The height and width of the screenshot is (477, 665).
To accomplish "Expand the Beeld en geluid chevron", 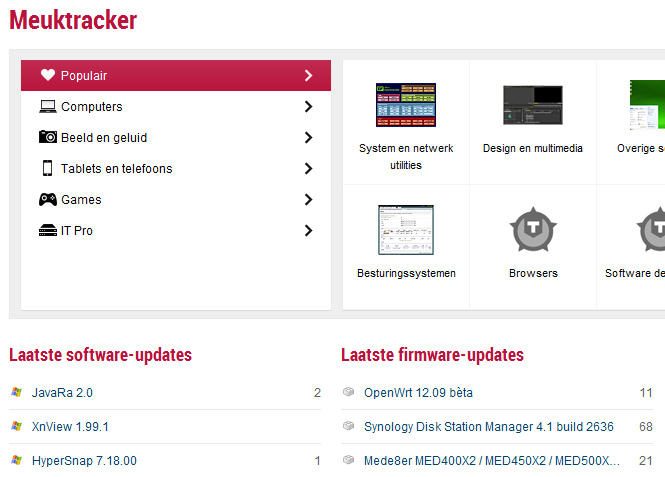I will 309,137.
